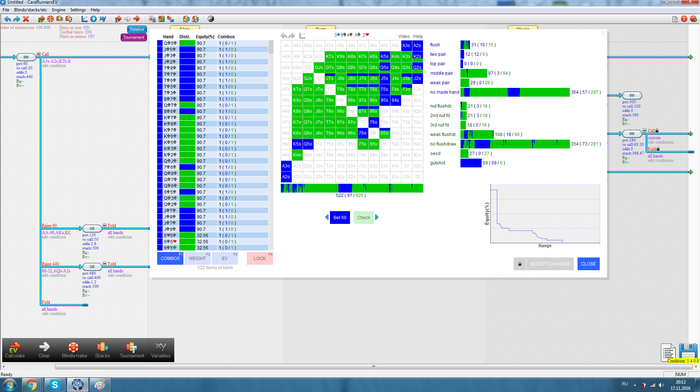Select the pink LOCK tab
Screen dimensions: 700x392
[260, 259]
